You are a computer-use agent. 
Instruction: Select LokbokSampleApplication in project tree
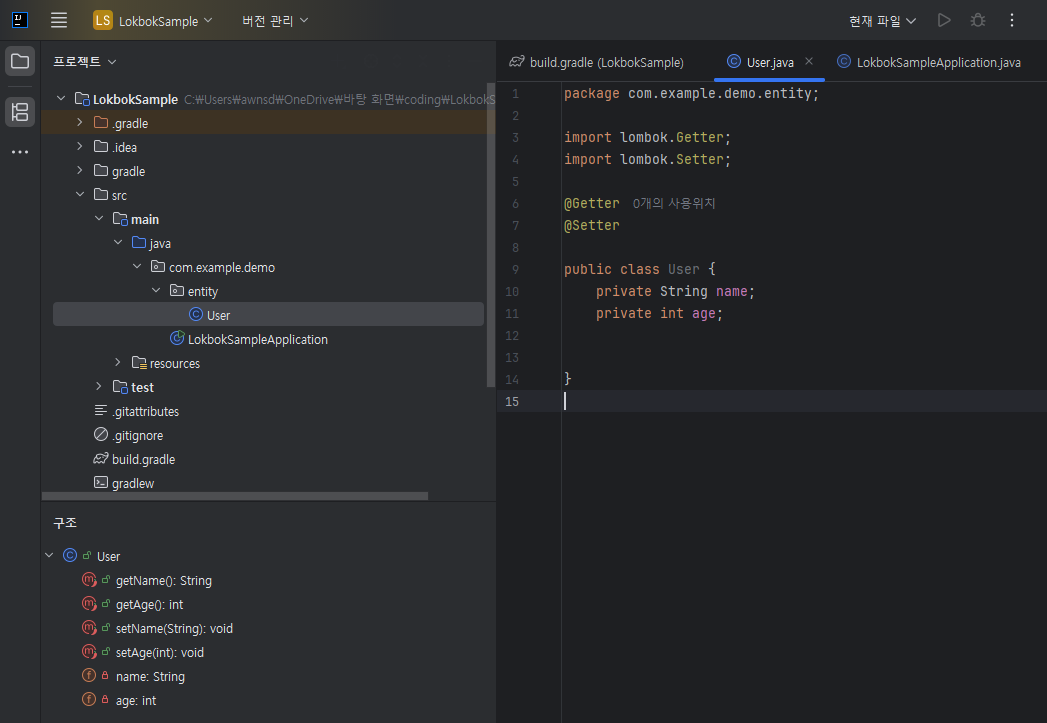point(257,339)
